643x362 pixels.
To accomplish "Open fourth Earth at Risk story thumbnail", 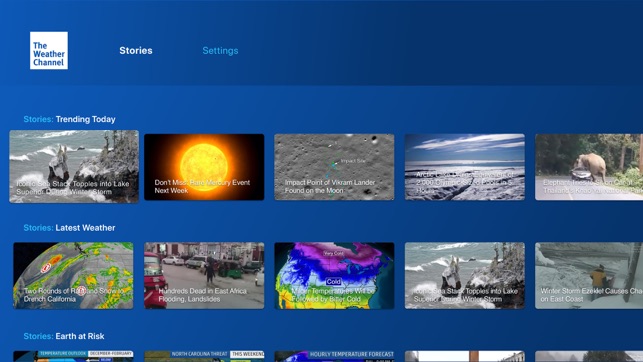I will [465, 356].
